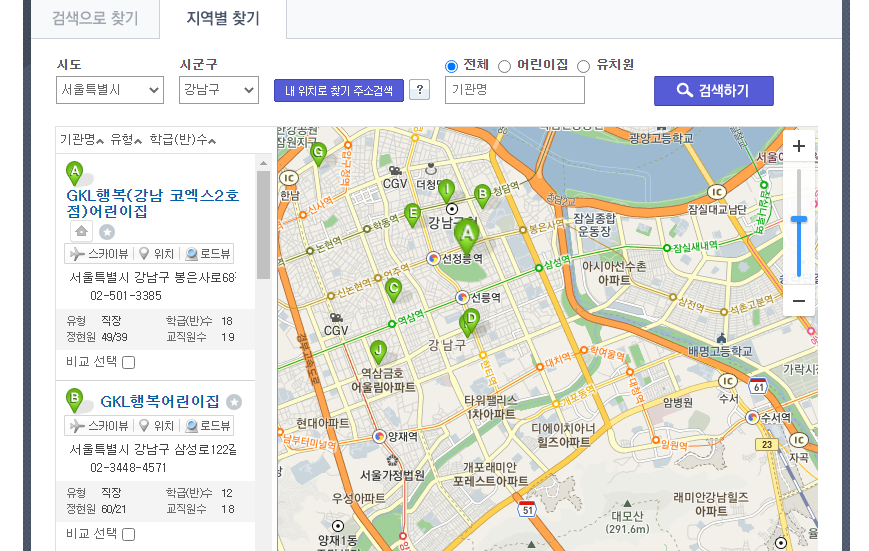Image resolution: width=869 pixels, height=551 pixels.
Task: Switch to the 검색으로 찾기 tab
Action: 95,19
